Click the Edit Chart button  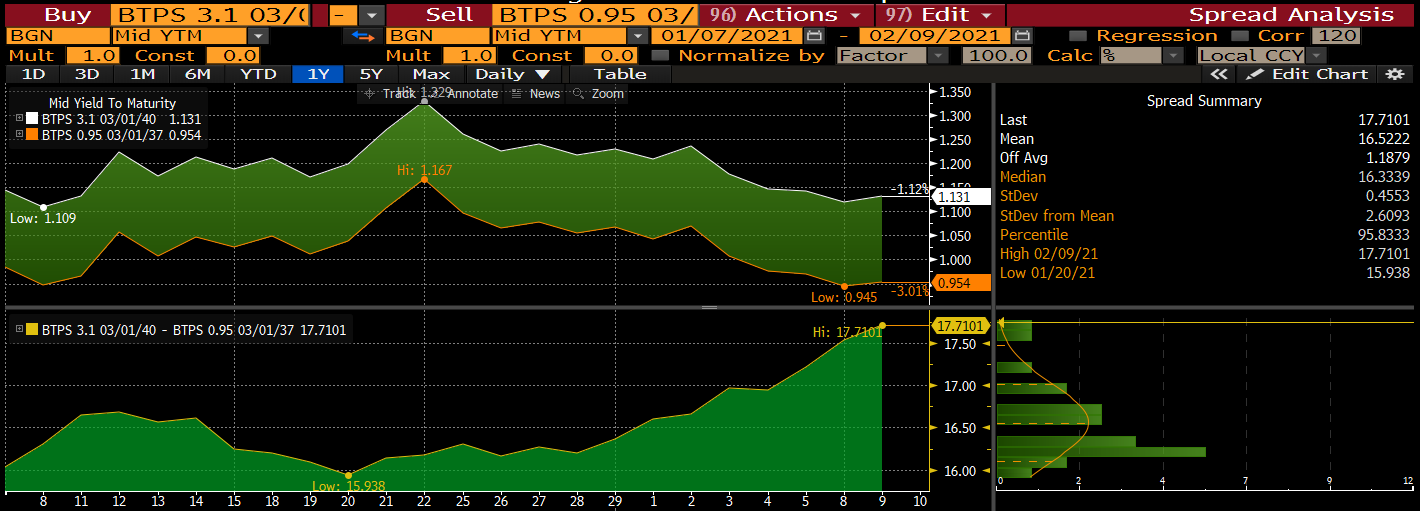1307,74
